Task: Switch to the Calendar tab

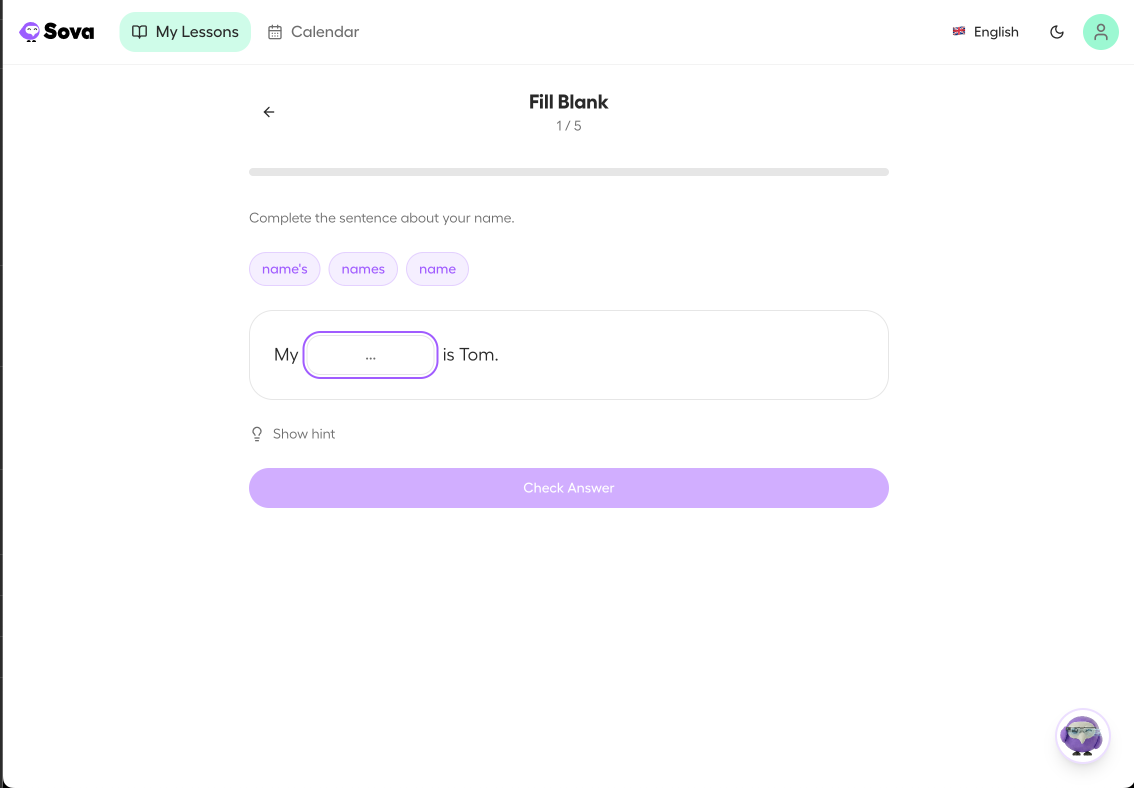Action: point(312,31)
